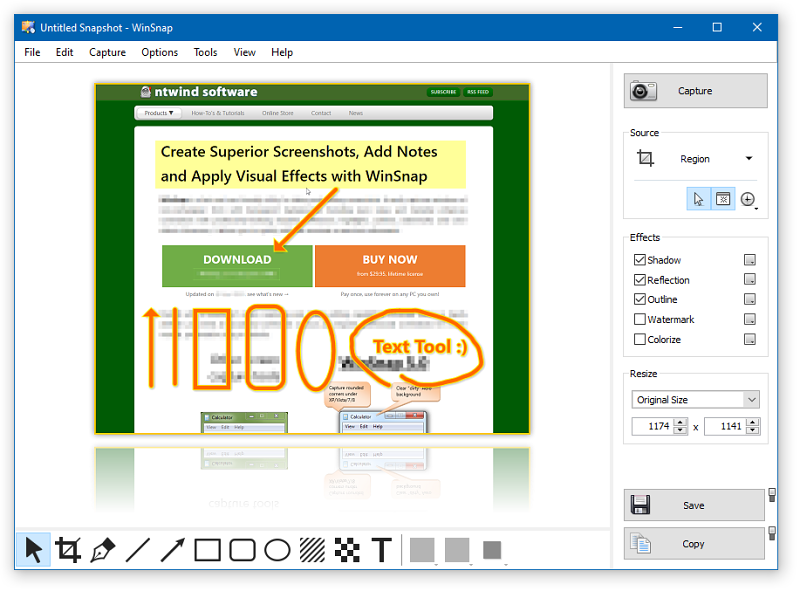This screenshot has height=591, width=800.
Task: Select the arrow pointer selection tool
Action: [x=34, y=550]
